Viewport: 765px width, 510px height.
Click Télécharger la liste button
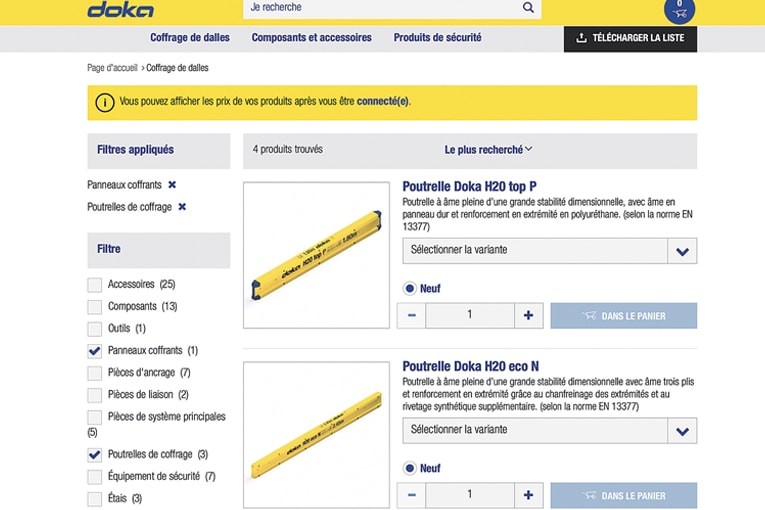(630, 39)
